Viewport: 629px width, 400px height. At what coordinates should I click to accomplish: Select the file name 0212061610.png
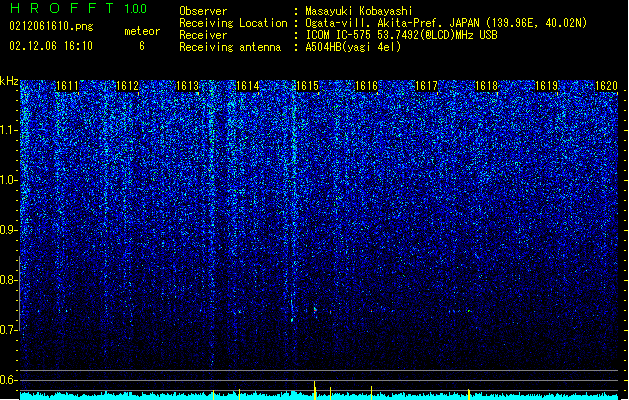(51, 26)
